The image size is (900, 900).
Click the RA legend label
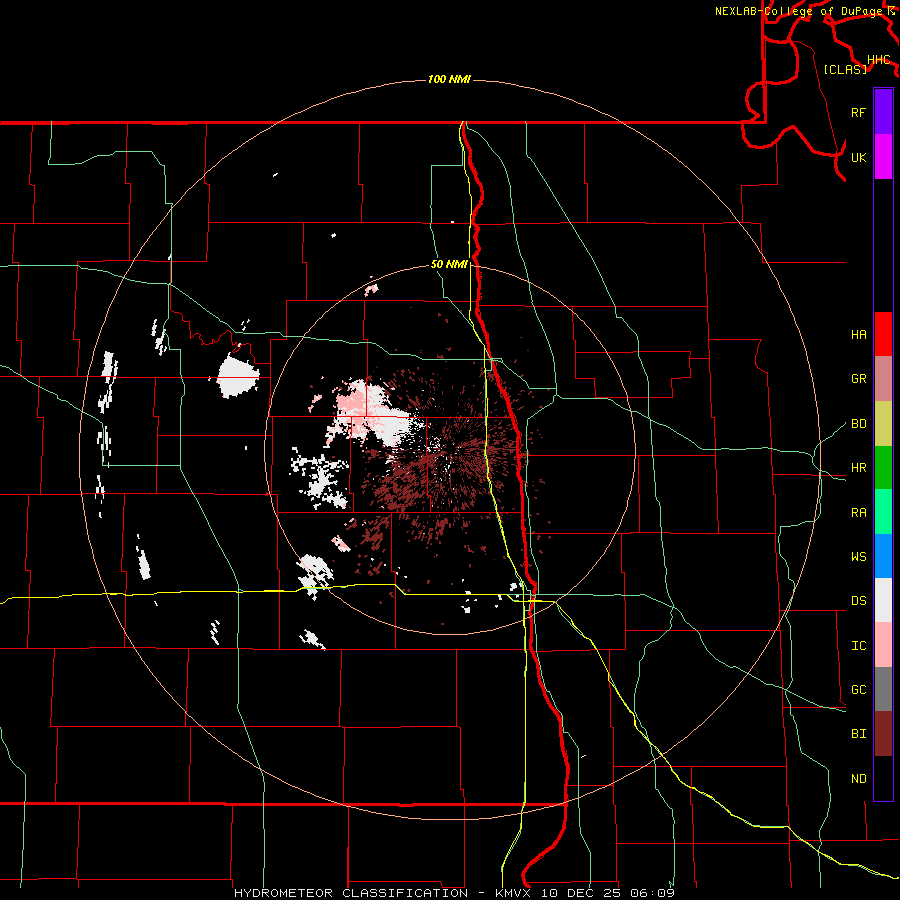click(859, 513)
